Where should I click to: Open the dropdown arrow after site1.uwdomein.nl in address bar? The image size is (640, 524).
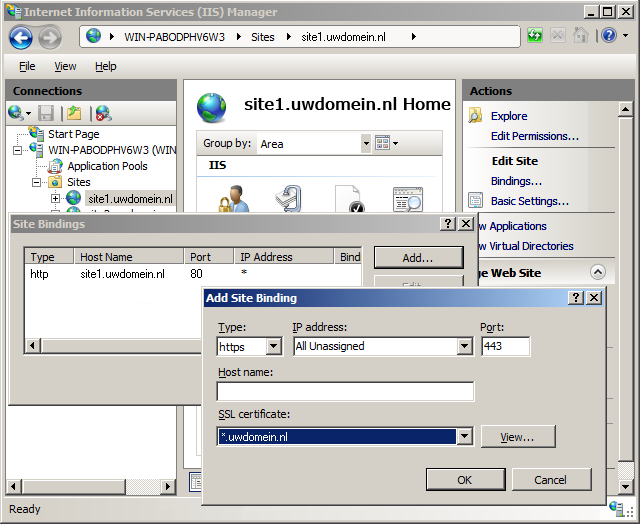[x=413, y=37]
